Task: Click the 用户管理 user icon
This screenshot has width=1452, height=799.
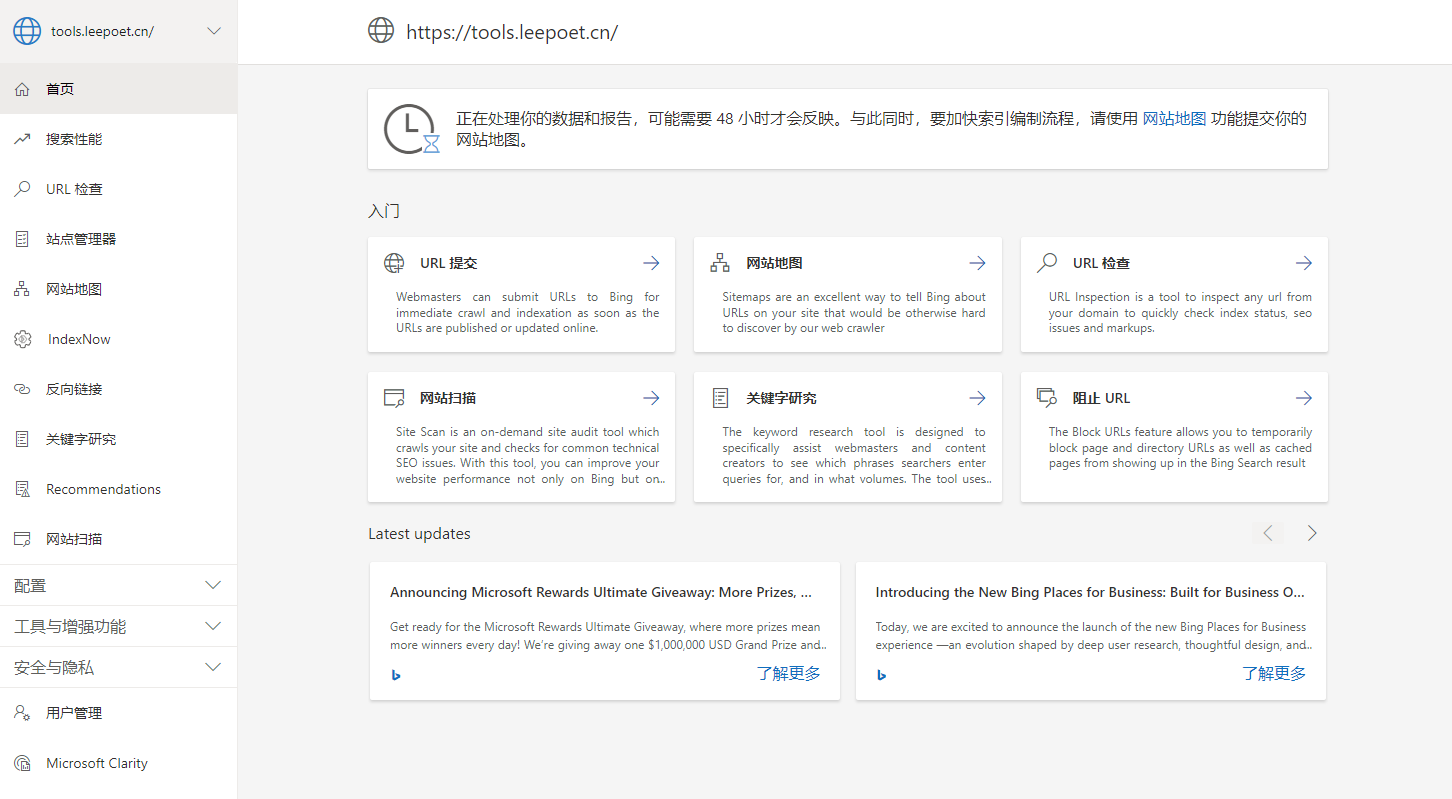Action: pyautogui.click(x=22, y=713)
